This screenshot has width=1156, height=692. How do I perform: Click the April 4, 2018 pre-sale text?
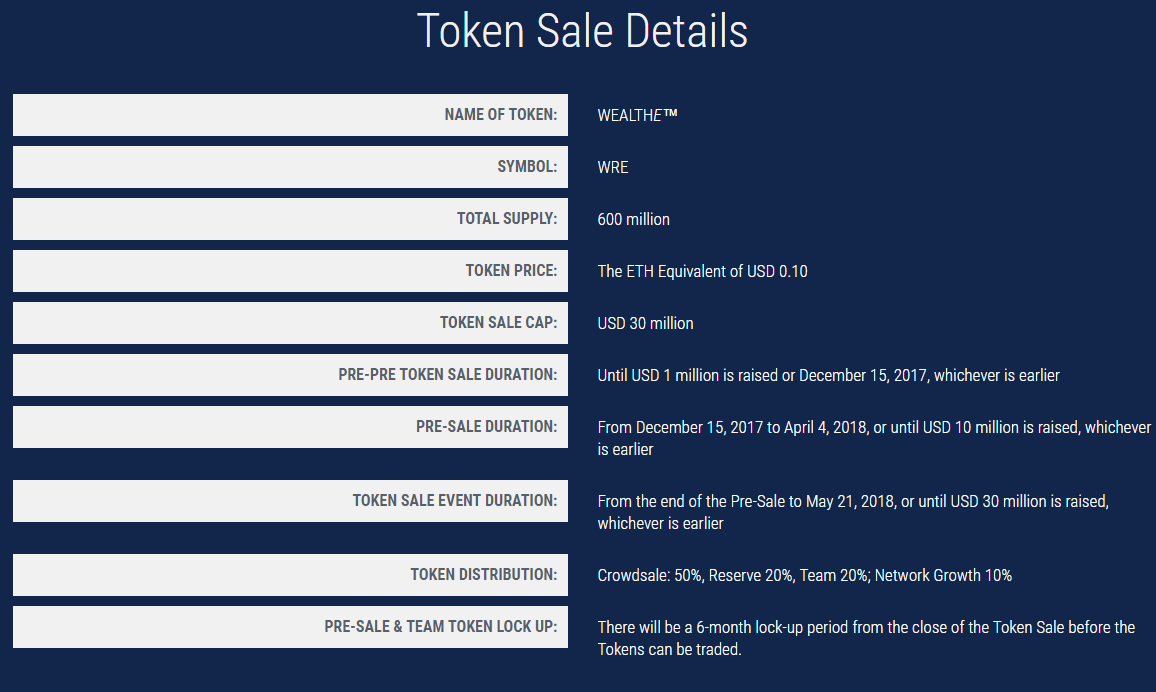click(834, 428)
